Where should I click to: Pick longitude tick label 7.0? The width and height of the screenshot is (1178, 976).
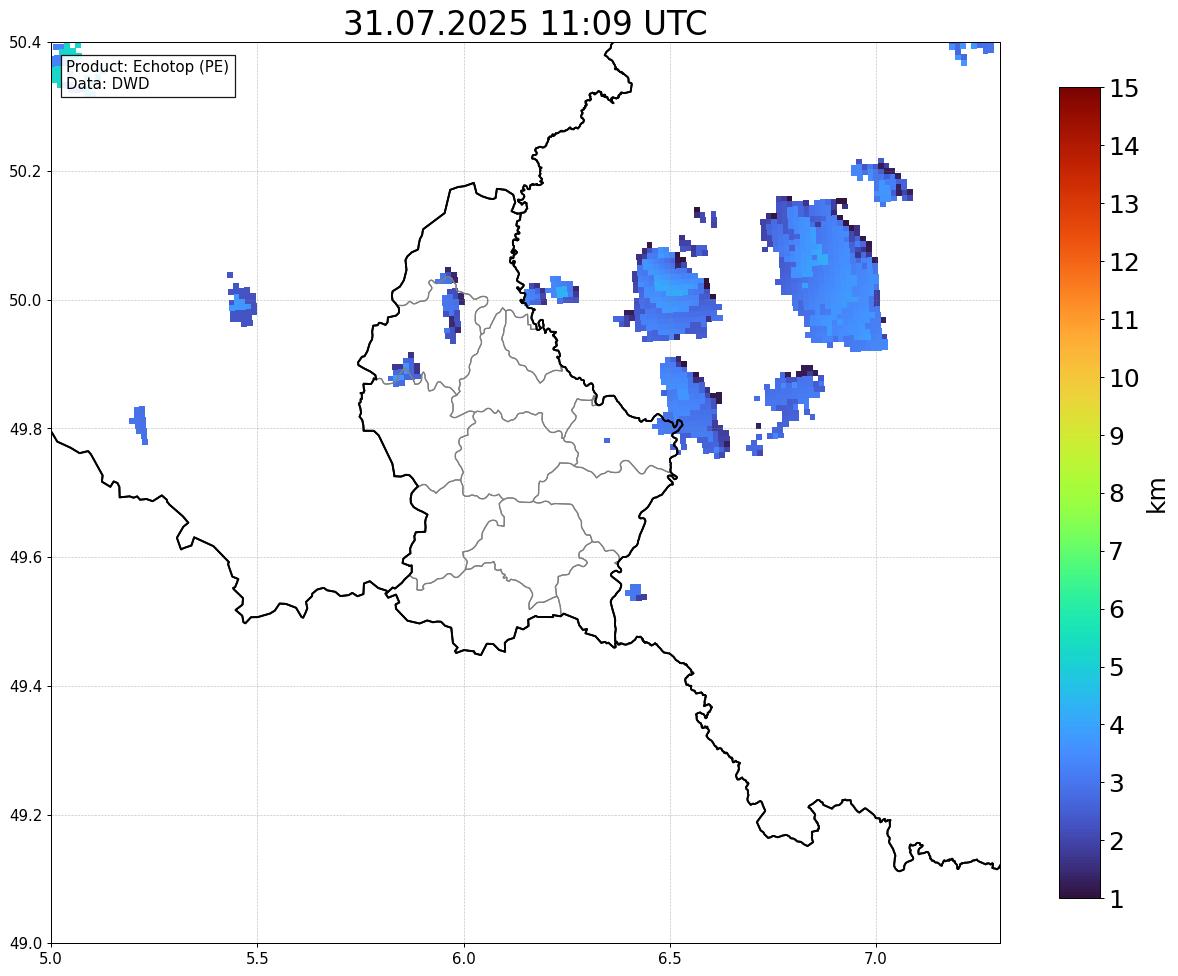(876, 959)
